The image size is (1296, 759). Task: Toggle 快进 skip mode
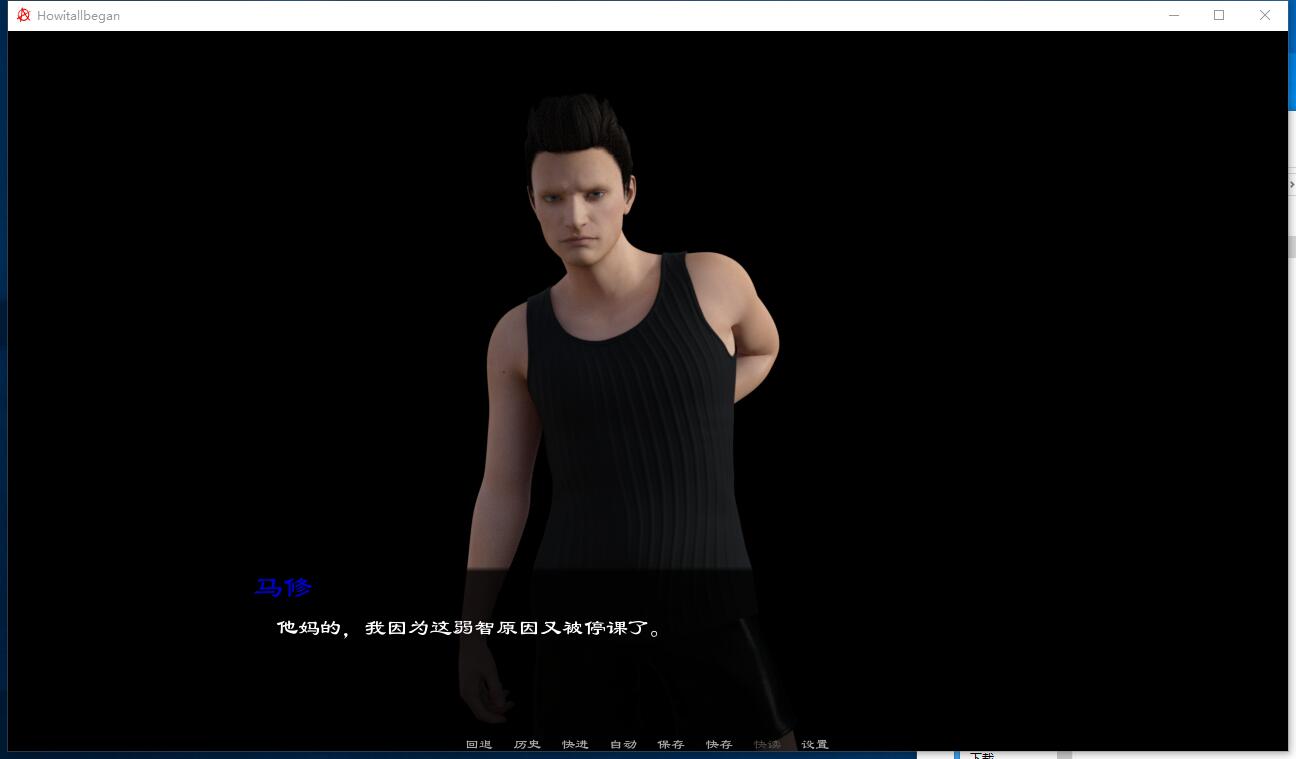click(x=575, y=744)
